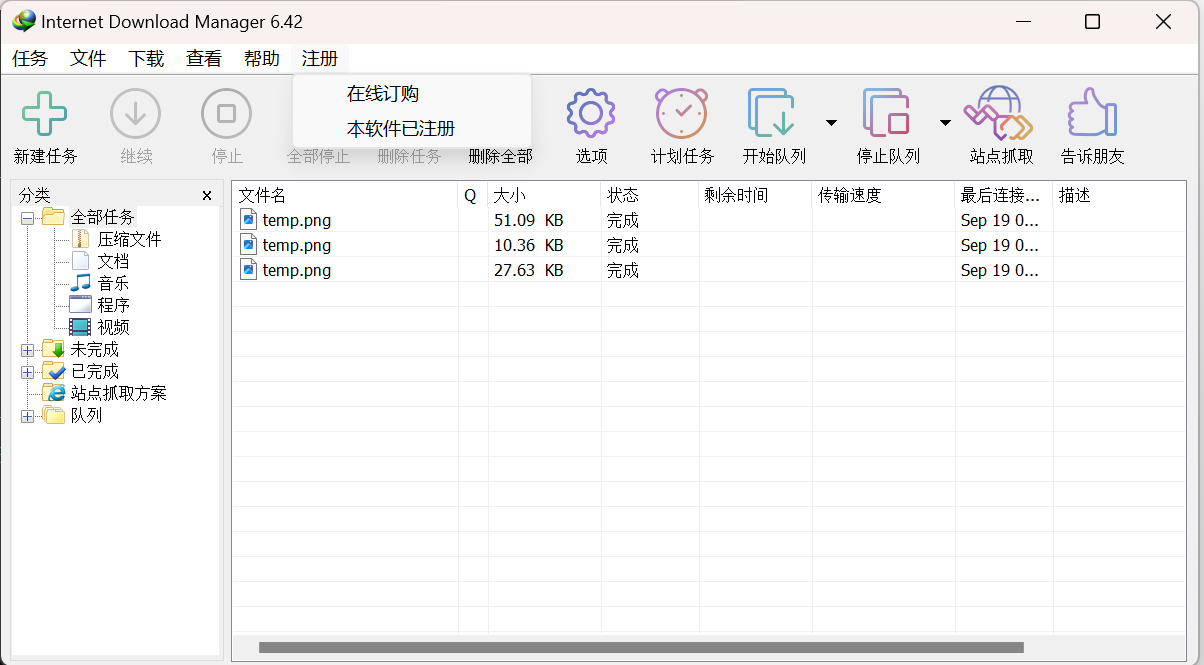Click the 告诉朋友 thumbs-up icon
1204x665 pixels.
tap(1092, 113)
